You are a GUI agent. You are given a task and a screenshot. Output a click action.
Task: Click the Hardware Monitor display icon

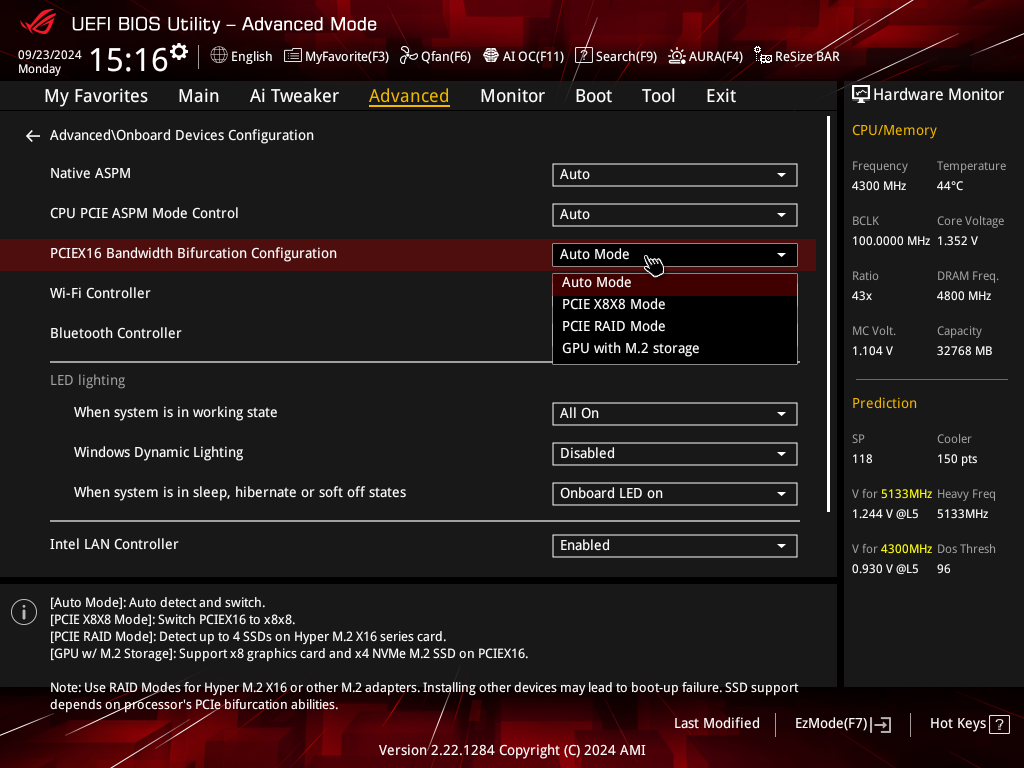click(x=861, y=95)
